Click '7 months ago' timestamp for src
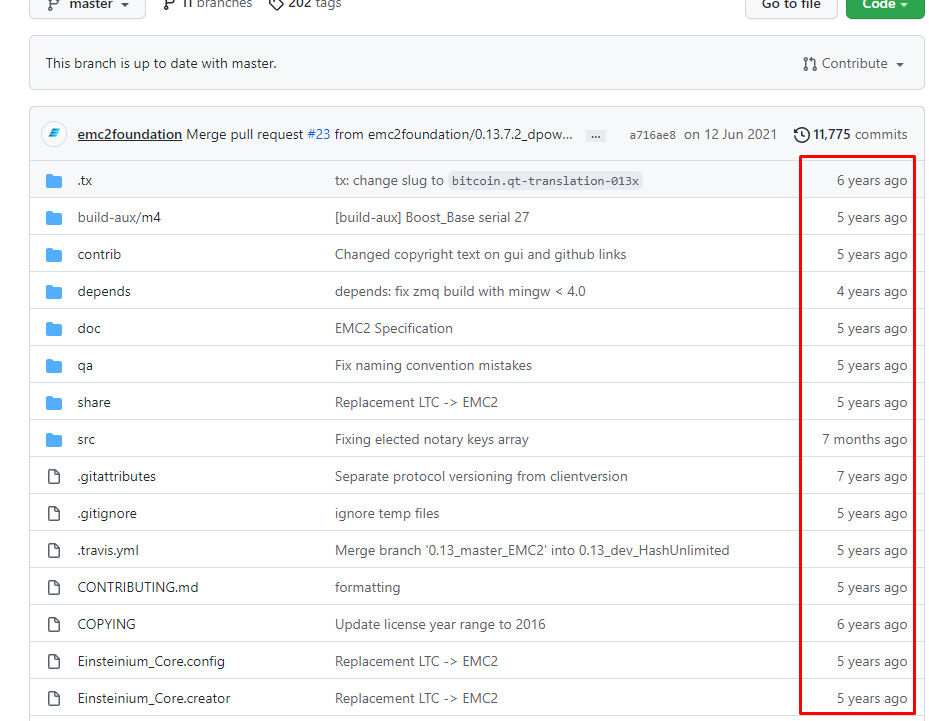 pos(864,440)
